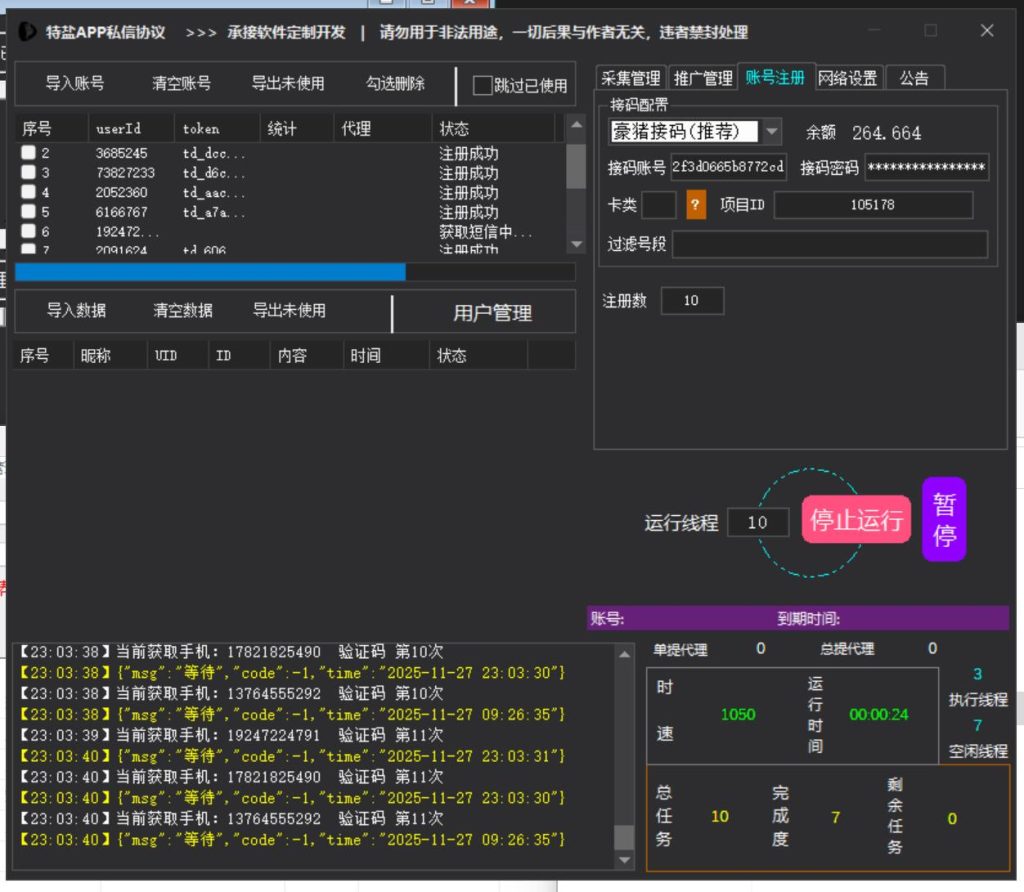The height and width of the screenshot is (892, 1024).
Task: Tick the checkbox for account row 5
Action: coord(28,212)
